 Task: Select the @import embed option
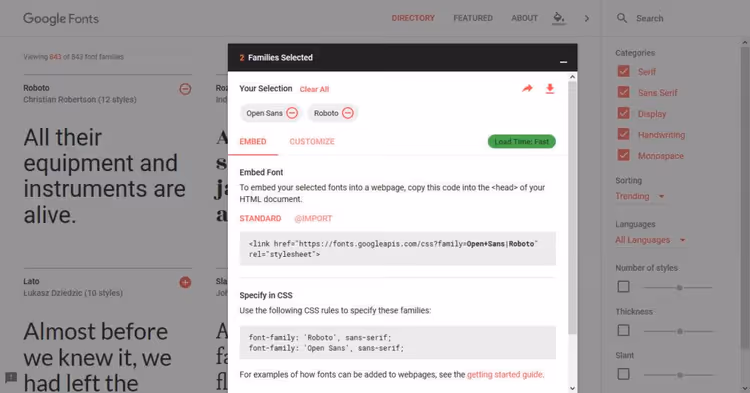pos(313,218)
